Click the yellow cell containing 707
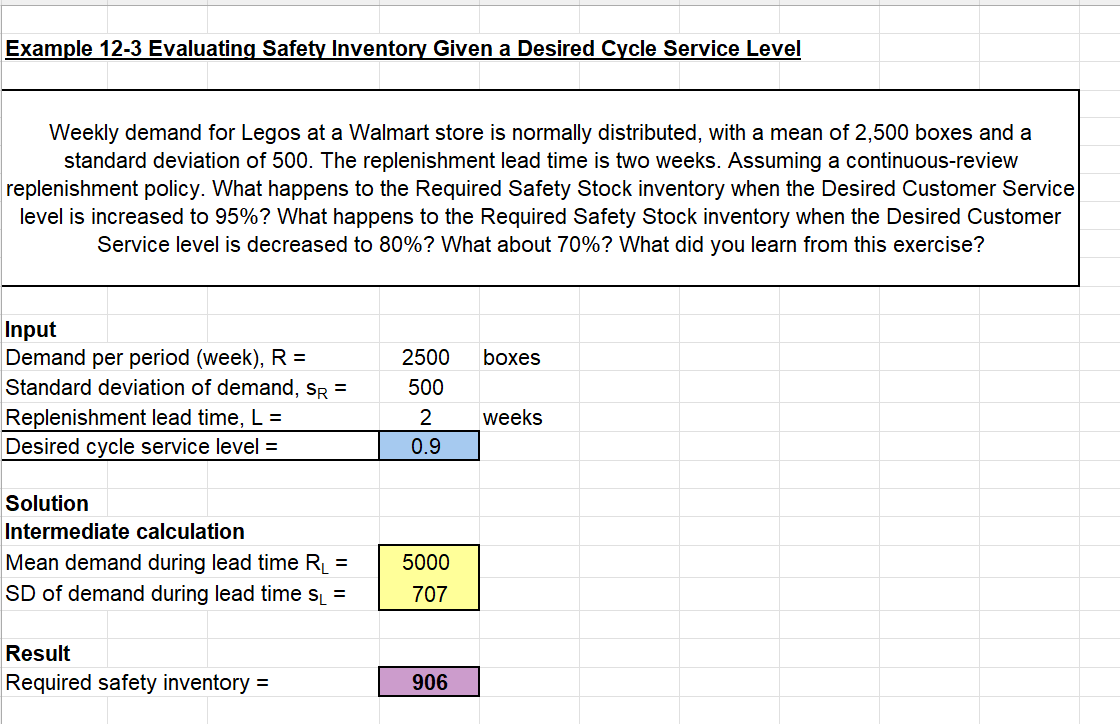1120x724 pixels. [x=428, y=592]
